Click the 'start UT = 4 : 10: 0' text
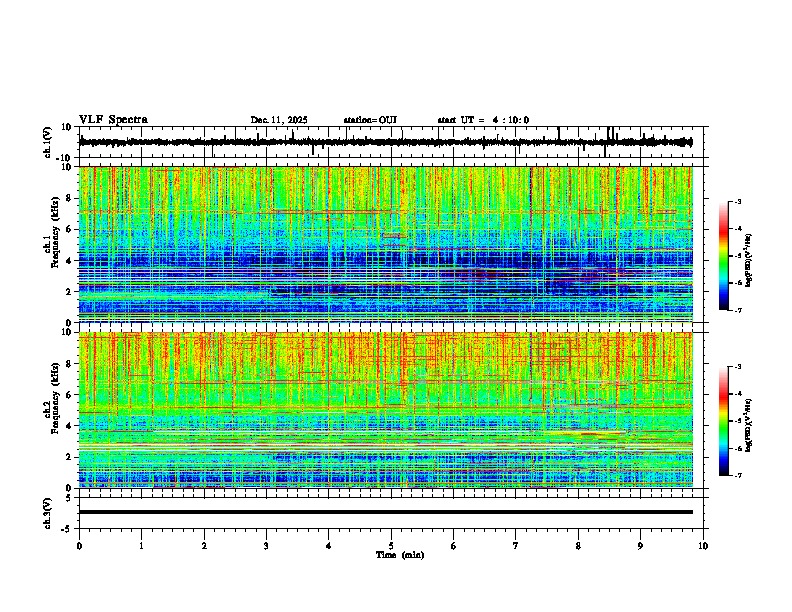This screenshot has width=792, height=612. tap(483, 120)
